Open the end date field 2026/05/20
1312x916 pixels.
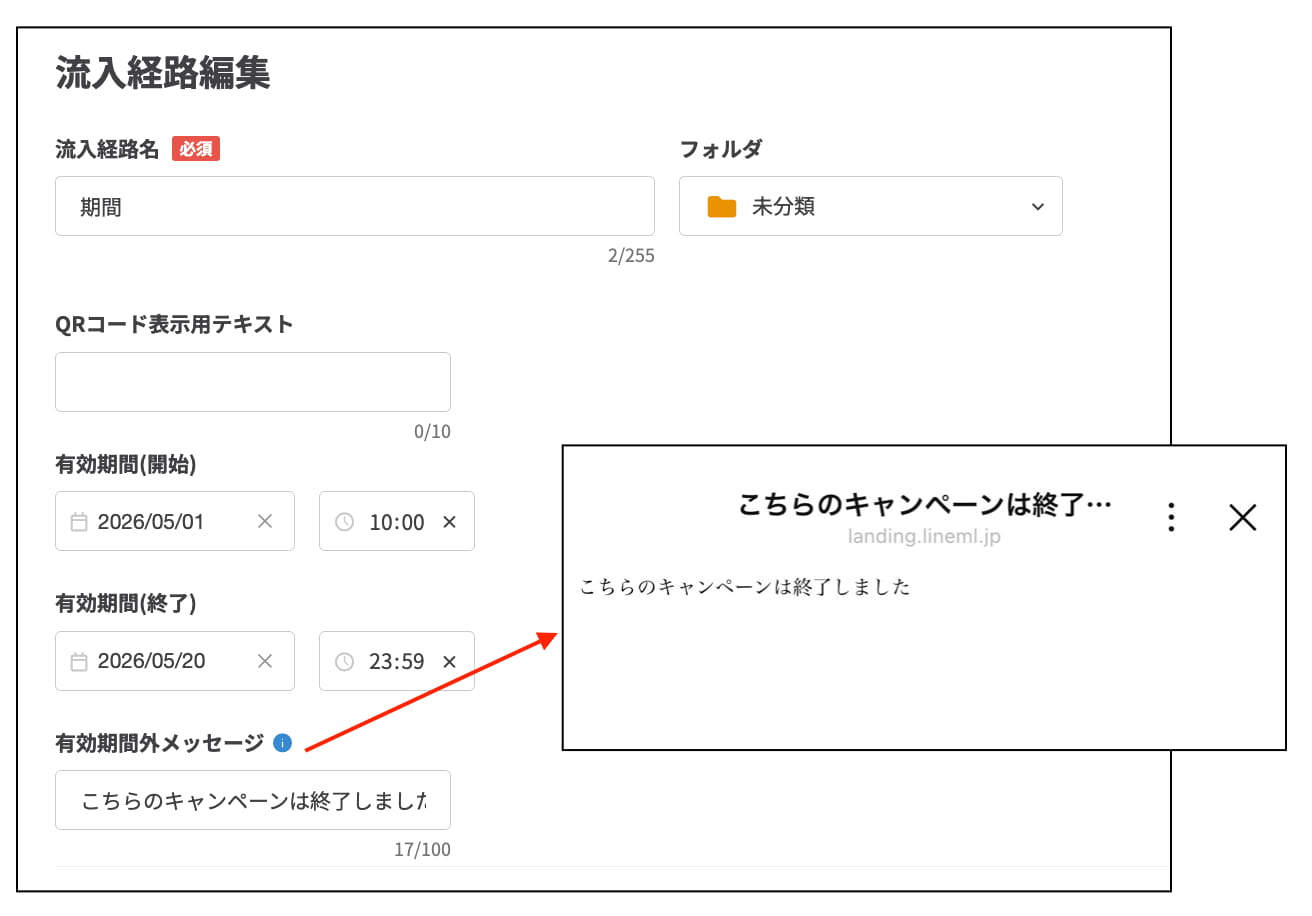[174, 661]
